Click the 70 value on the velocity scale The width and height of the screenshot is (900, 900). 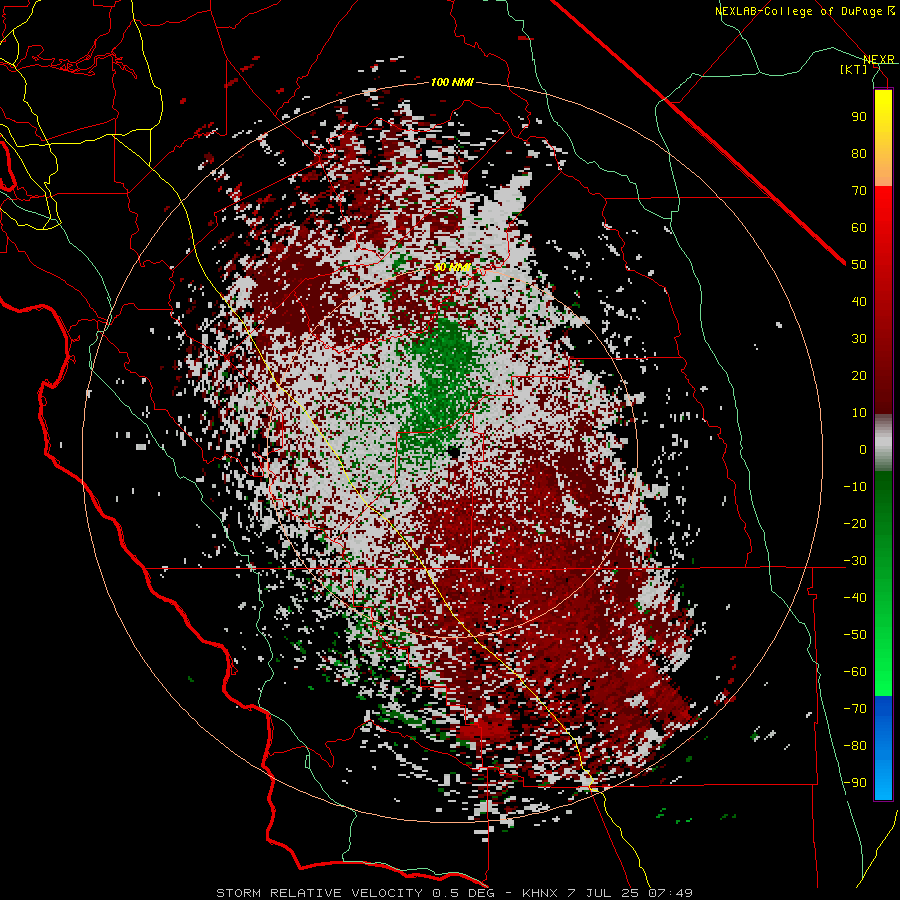[859, 191]
